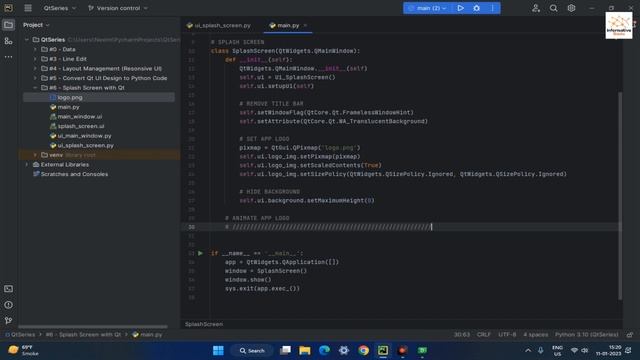Click #6 - Splash Screen breadcrumb

coord(83,335)
